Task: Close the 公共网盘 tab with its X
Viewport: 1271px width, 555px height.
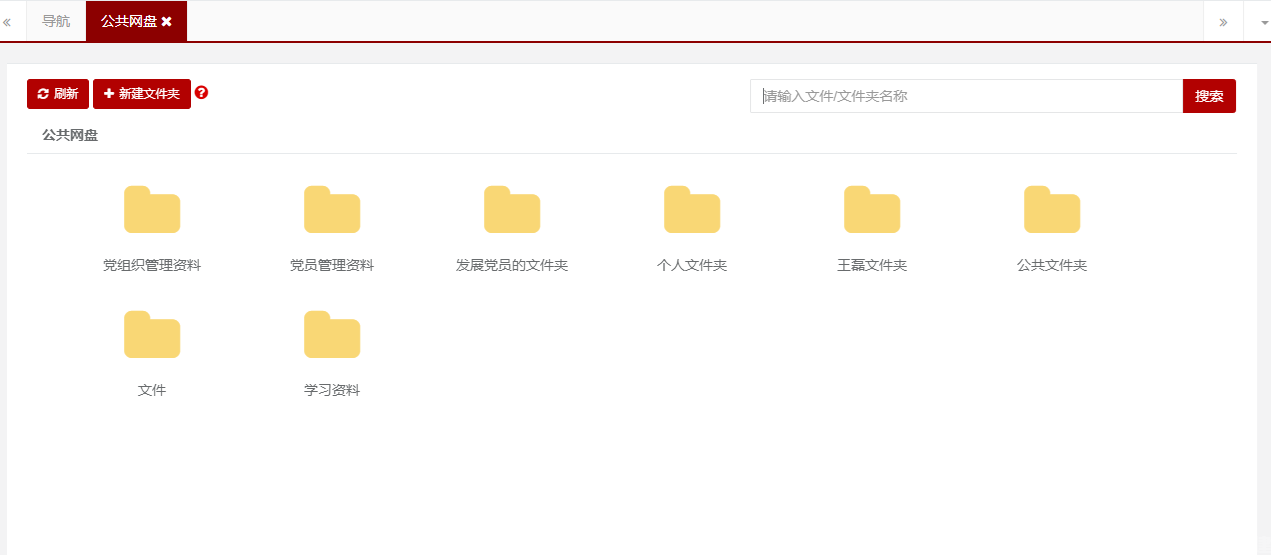Action: point(167,21)
